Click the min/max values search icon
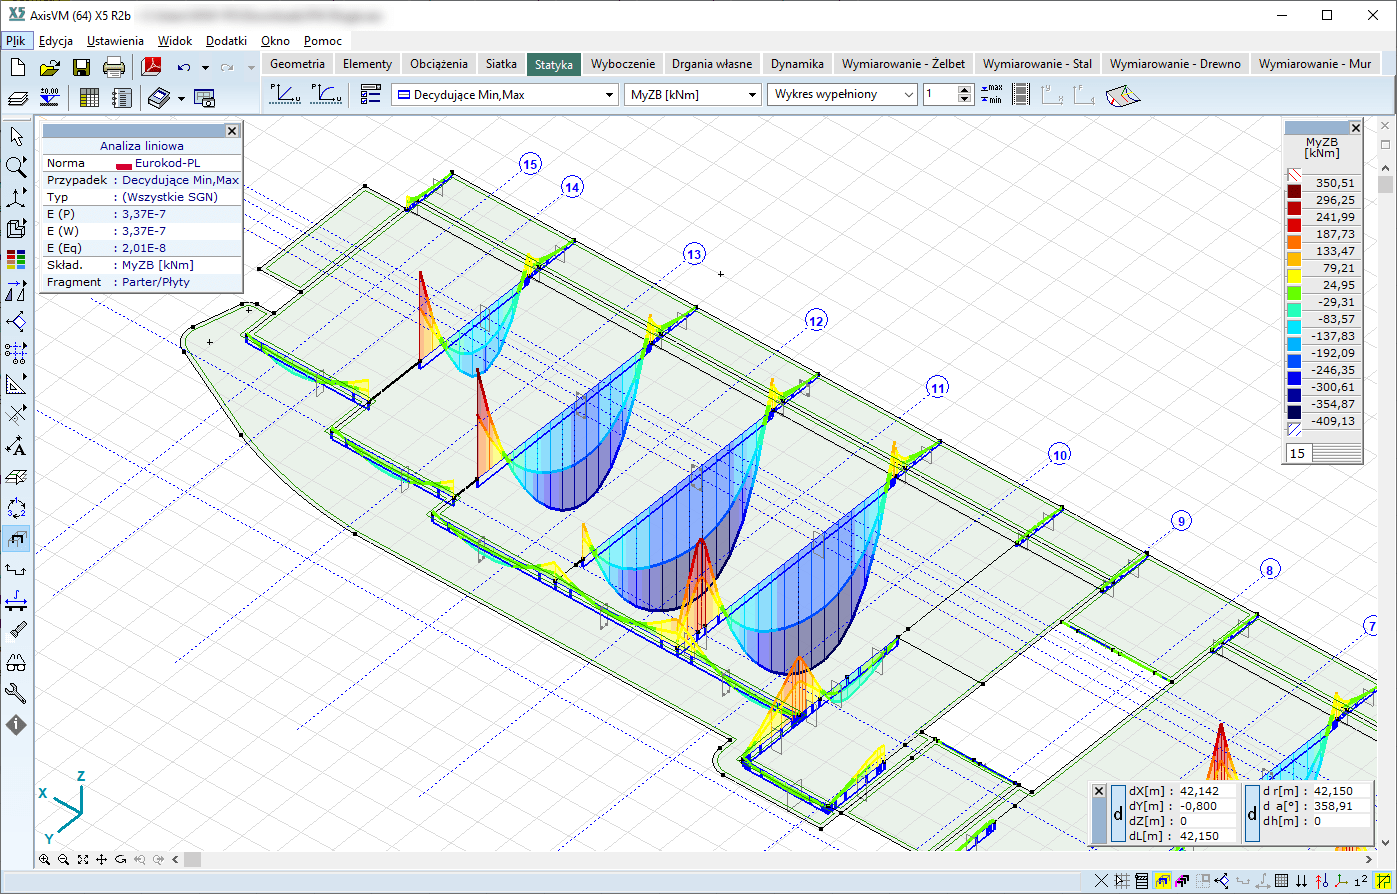 point(991,94)
